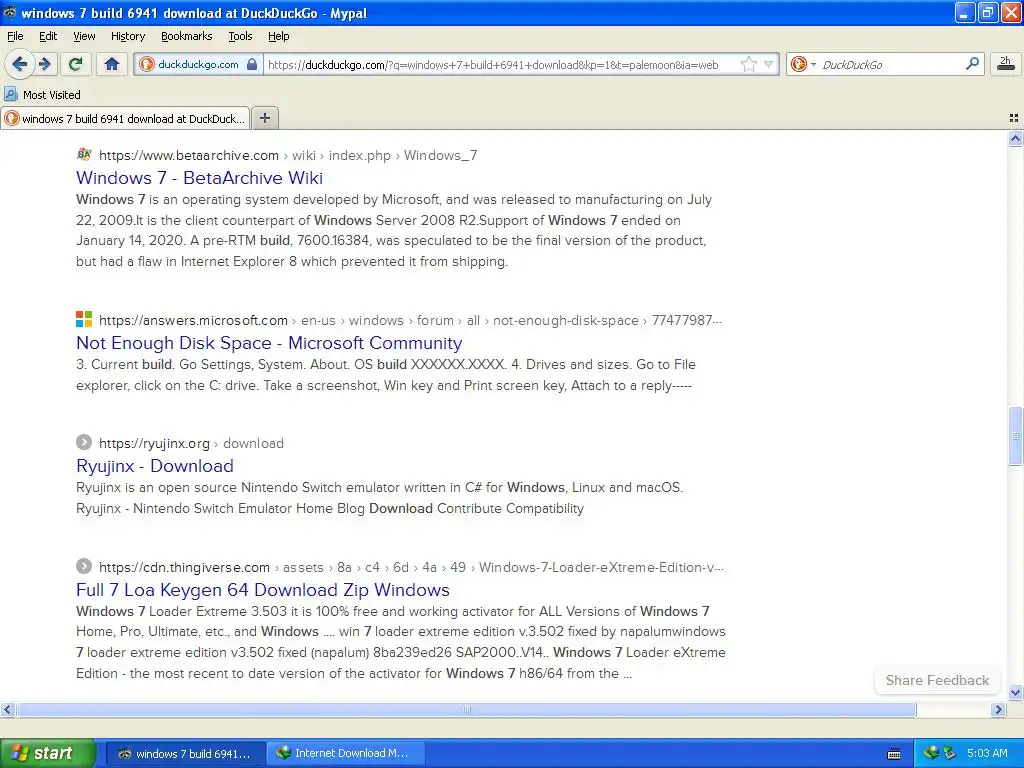Screen dimensions: 1024x768
Task: Switch to Internet Download Manager taskbar button
Action: pyautogui.click(x=346, y=754)
